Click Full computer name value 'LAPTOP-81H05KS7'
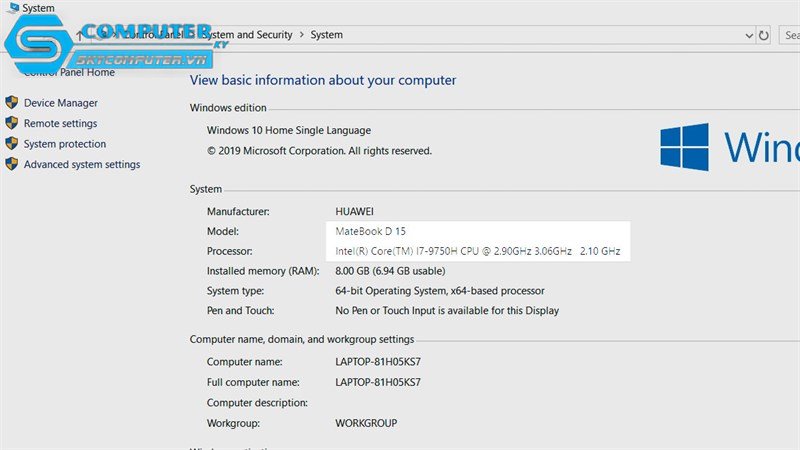The image size is (800, 450). tap(378, 382)
